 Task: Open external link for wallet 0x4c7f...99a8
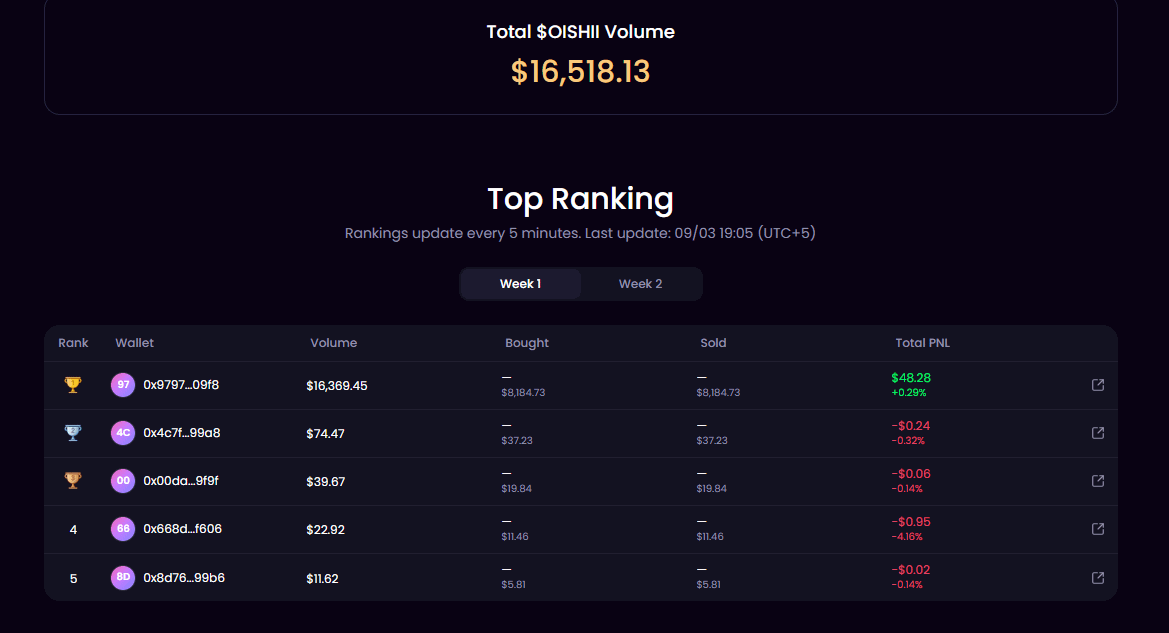click(1097, 433)
